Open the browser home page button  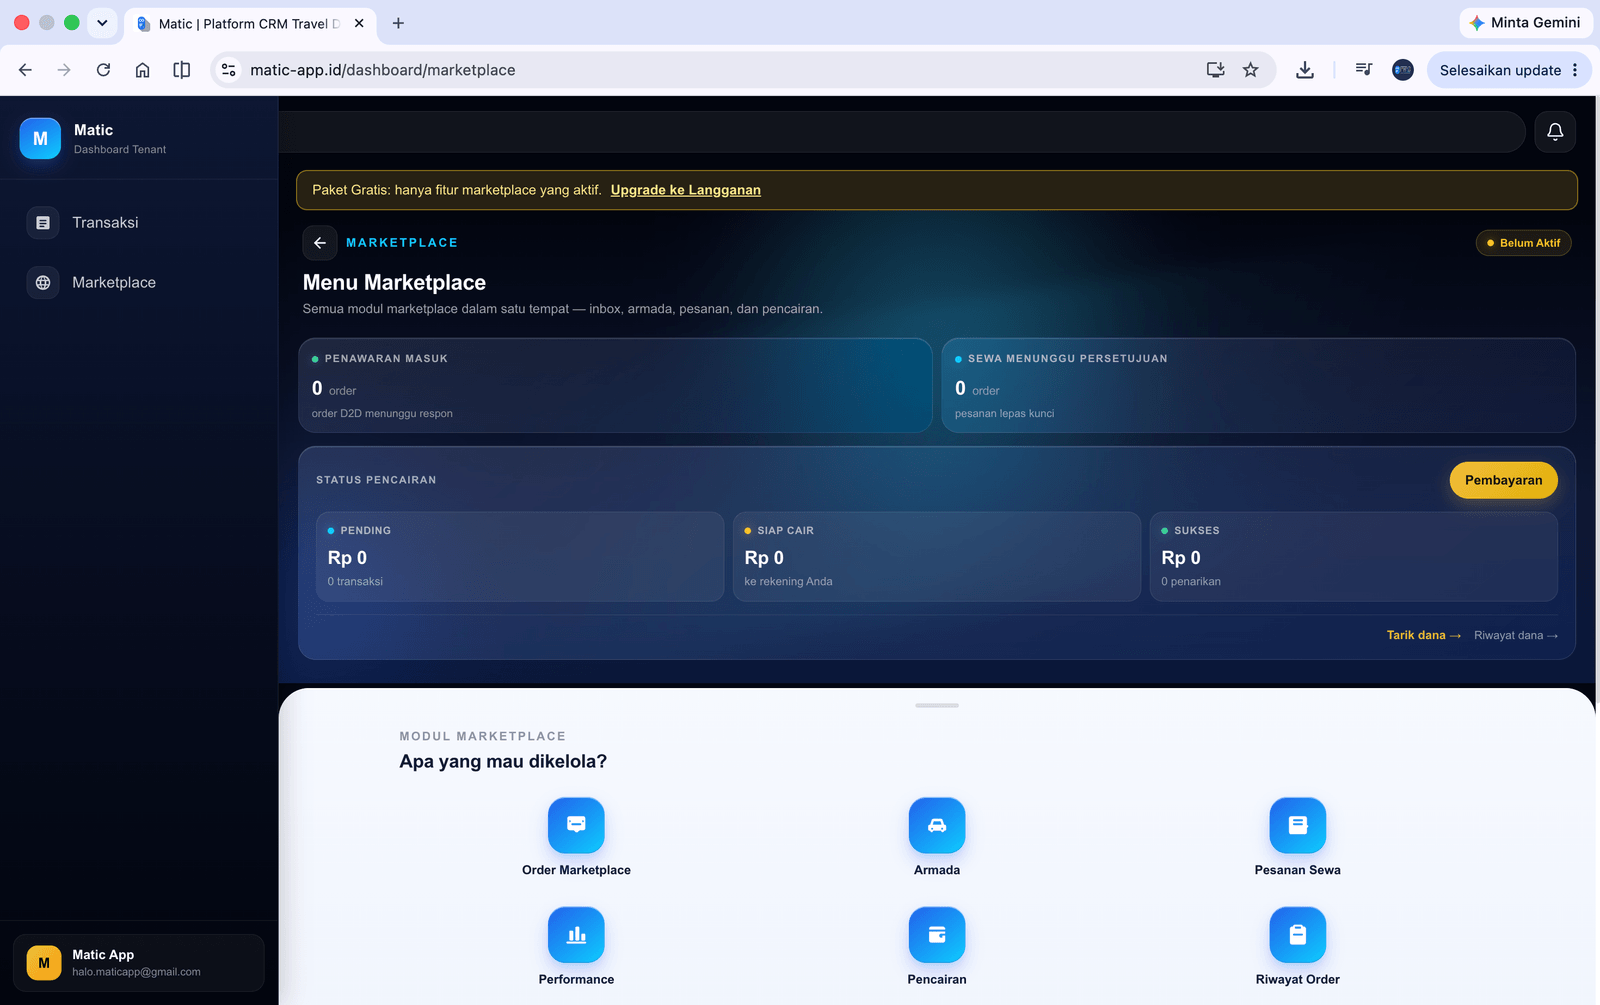[143, 70]
